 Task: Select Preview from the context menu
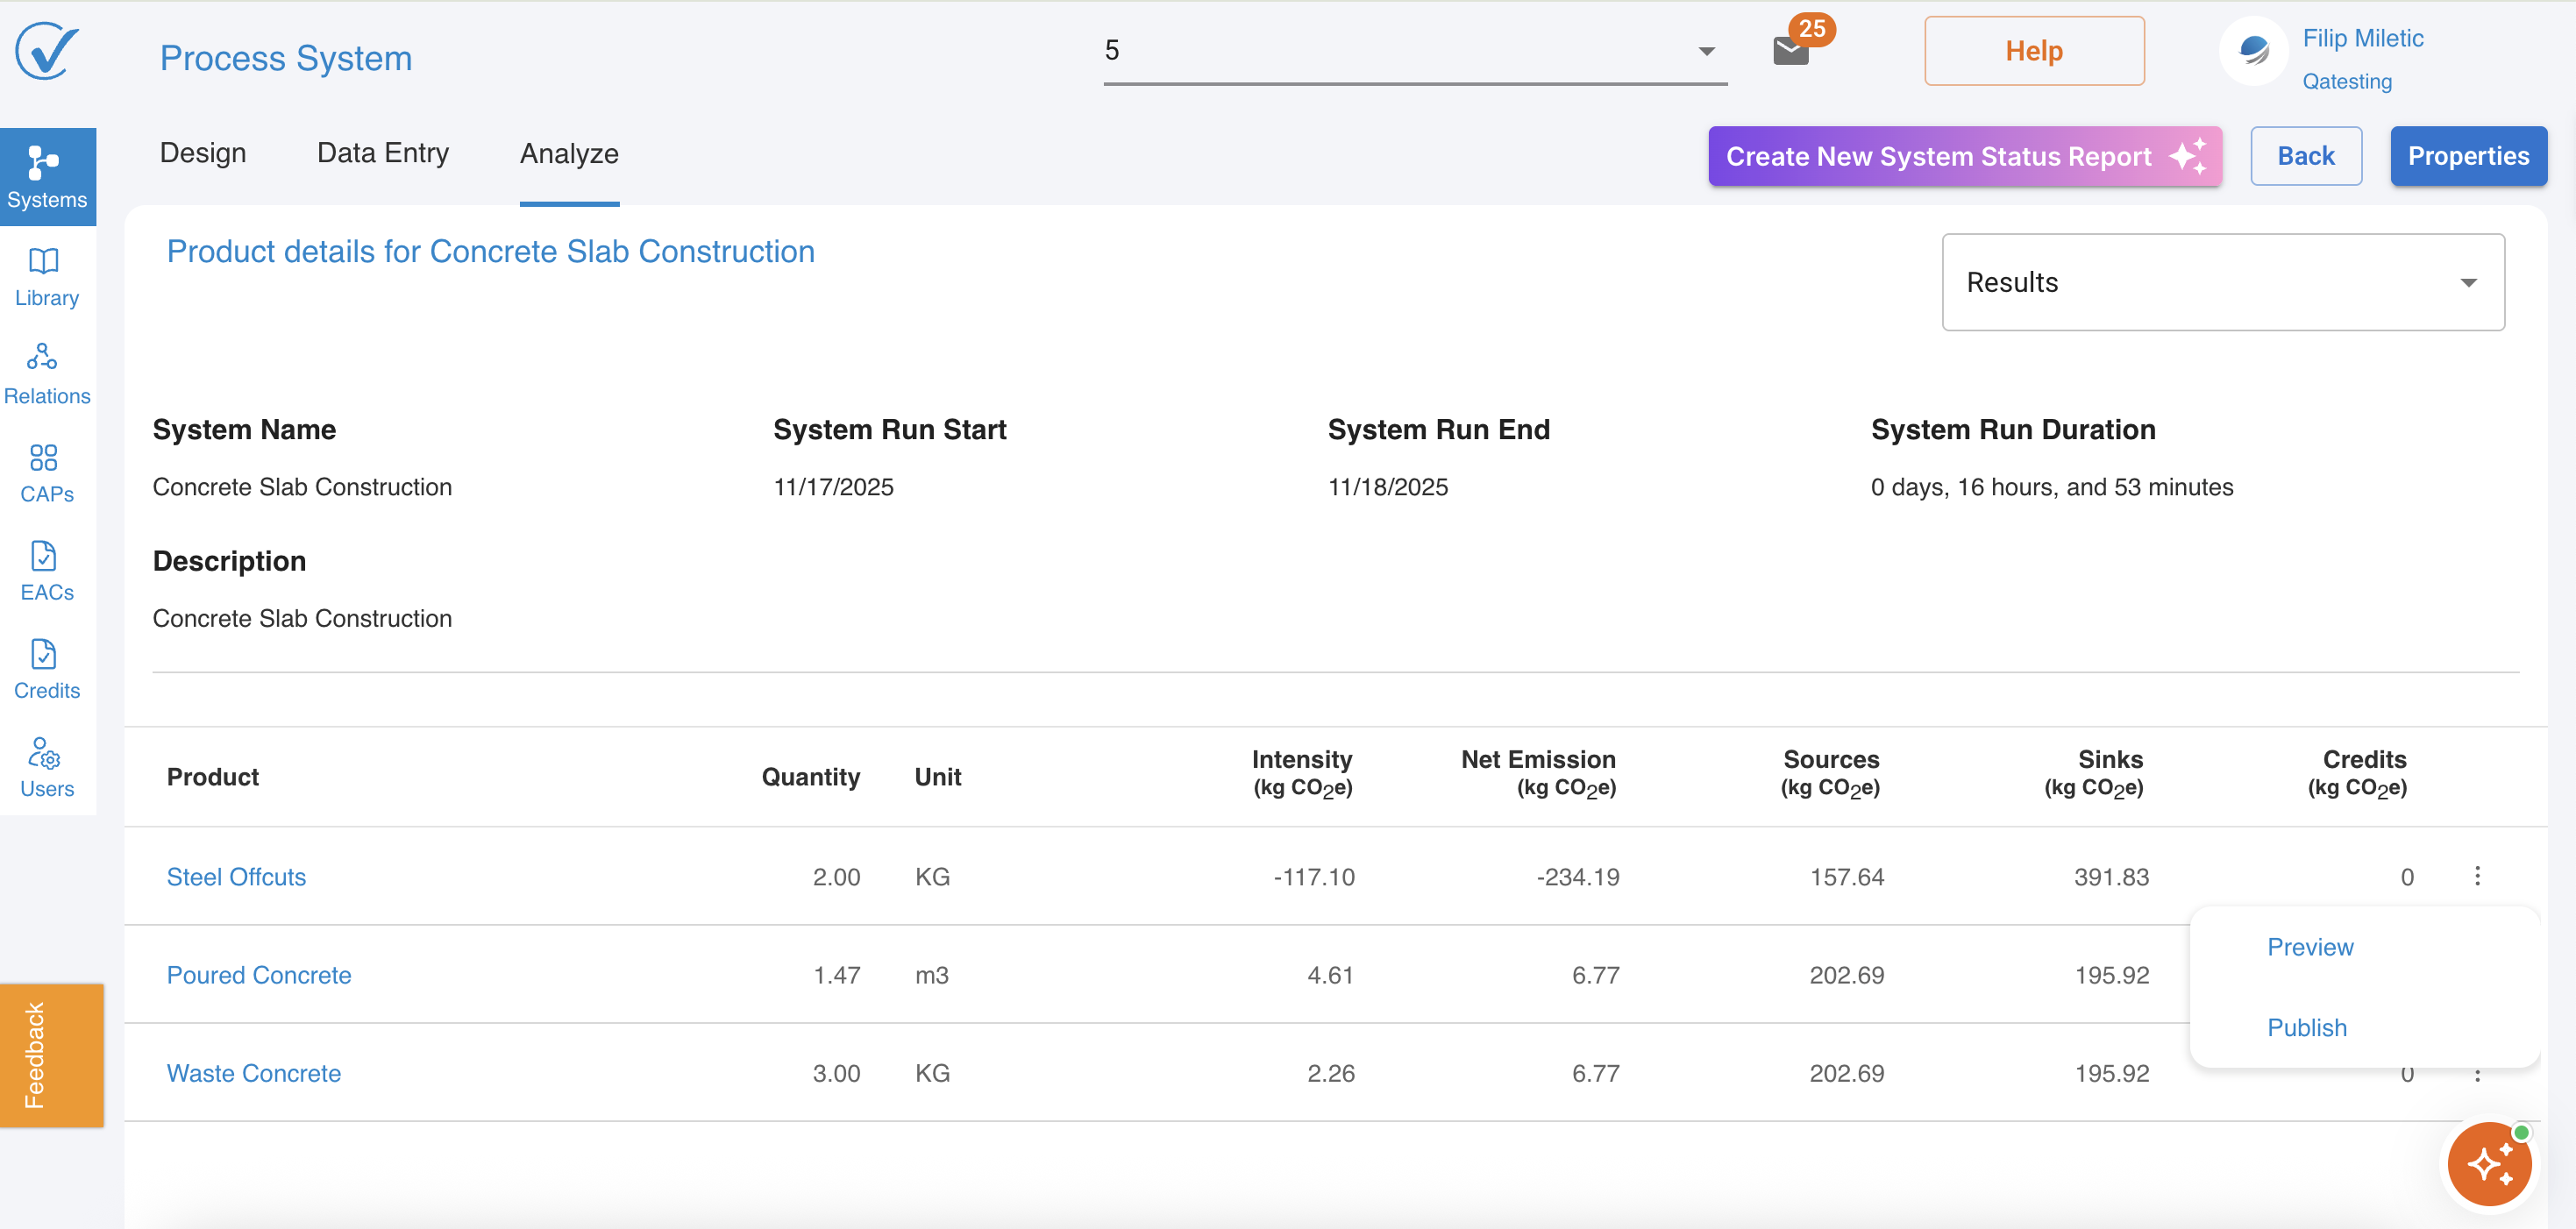click(2310, 946)
